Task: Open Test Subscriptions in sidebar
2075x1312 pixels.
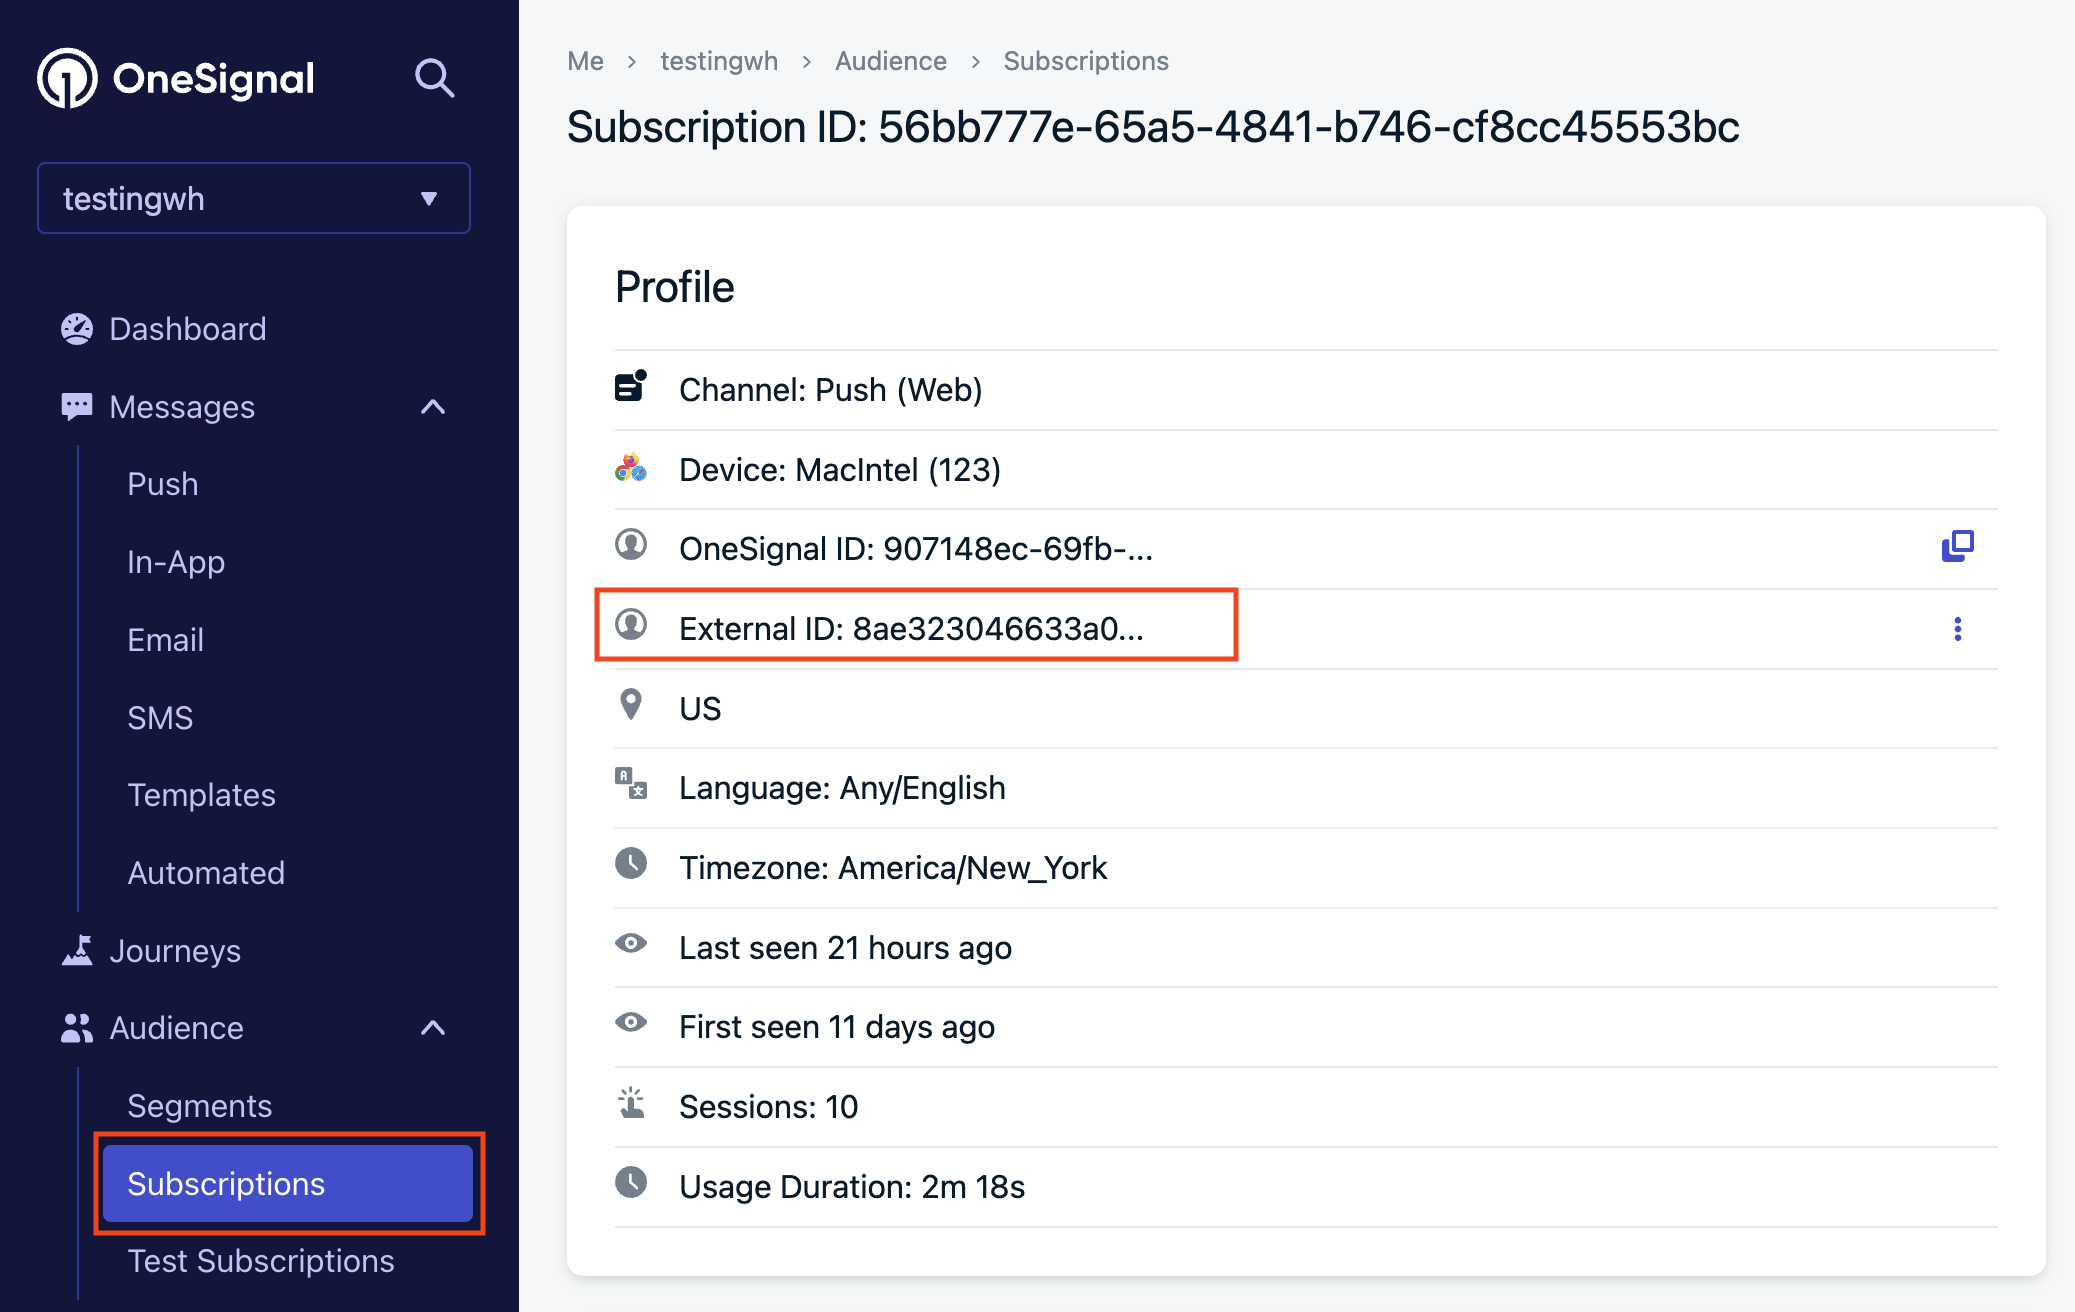Action: pyautogui.click(x=260, y=1261)
